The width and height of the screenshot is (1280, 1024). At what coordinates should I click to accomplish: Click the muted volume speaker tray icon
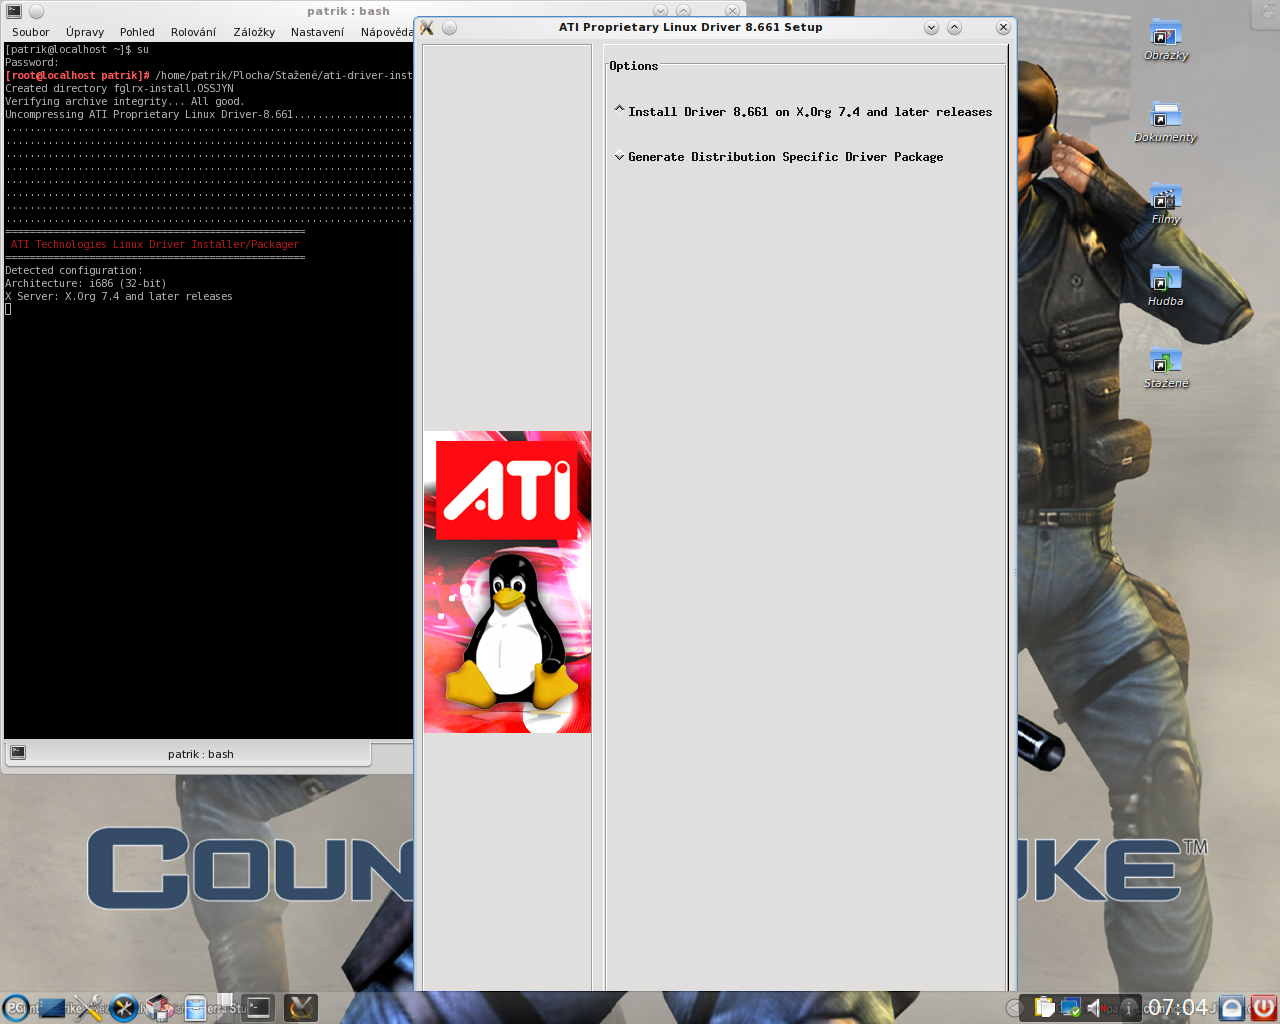tap(1097, 1008)
